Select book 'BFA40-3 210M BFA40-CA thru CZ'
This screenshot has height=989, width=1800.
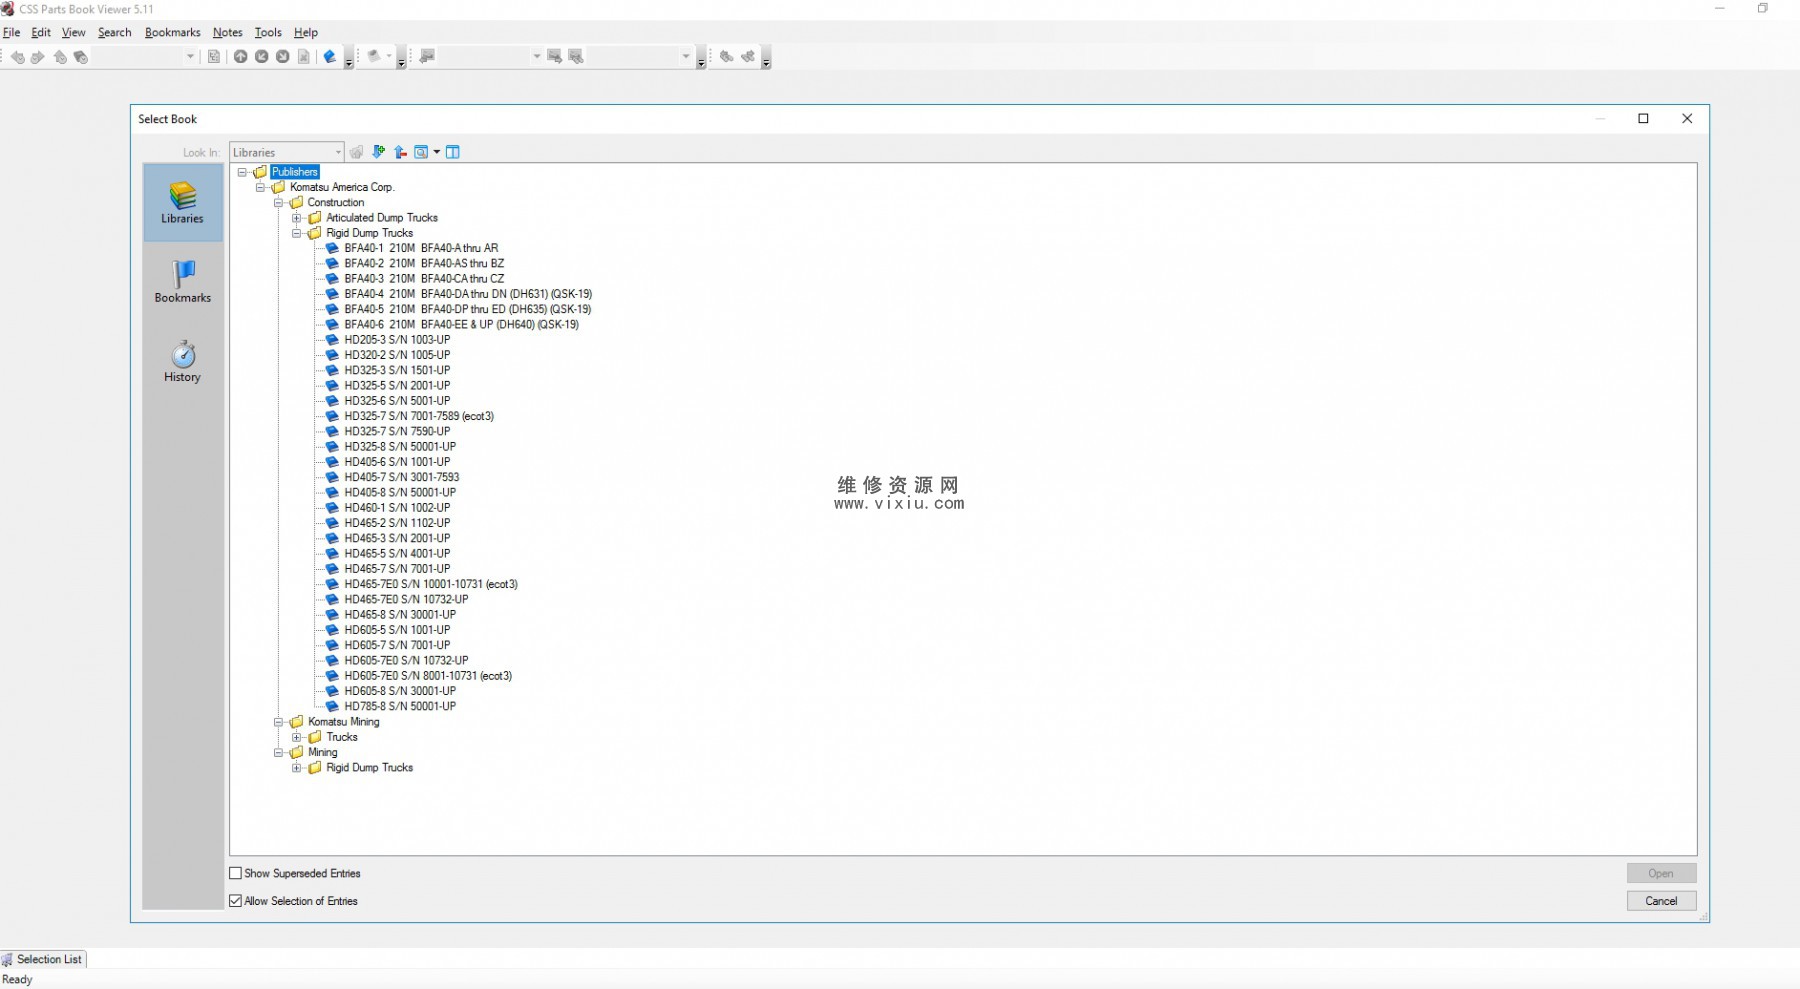424,279
